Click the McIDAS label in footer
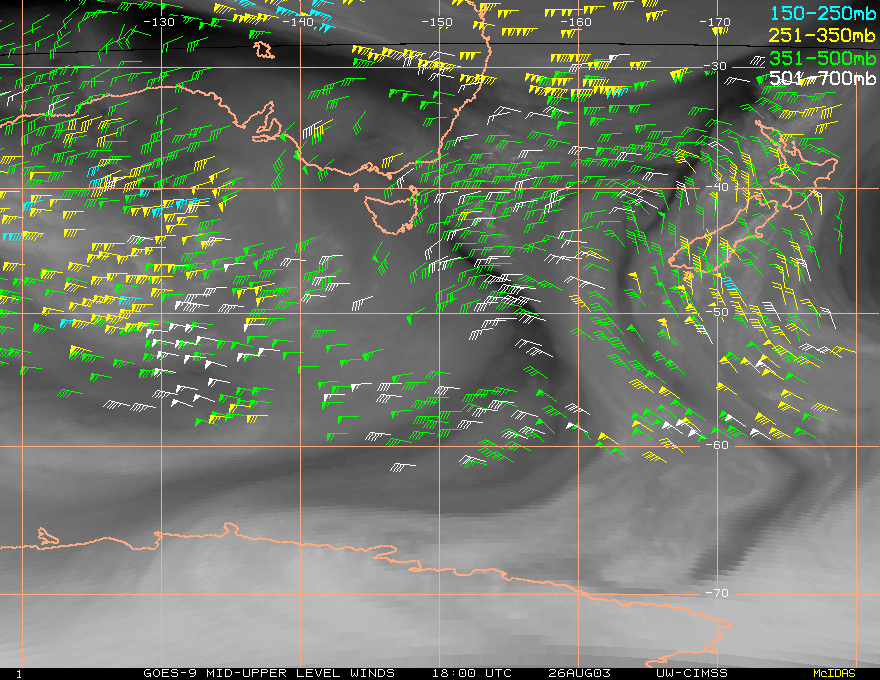Screen dimensions: 880x680 click(835, 674)
